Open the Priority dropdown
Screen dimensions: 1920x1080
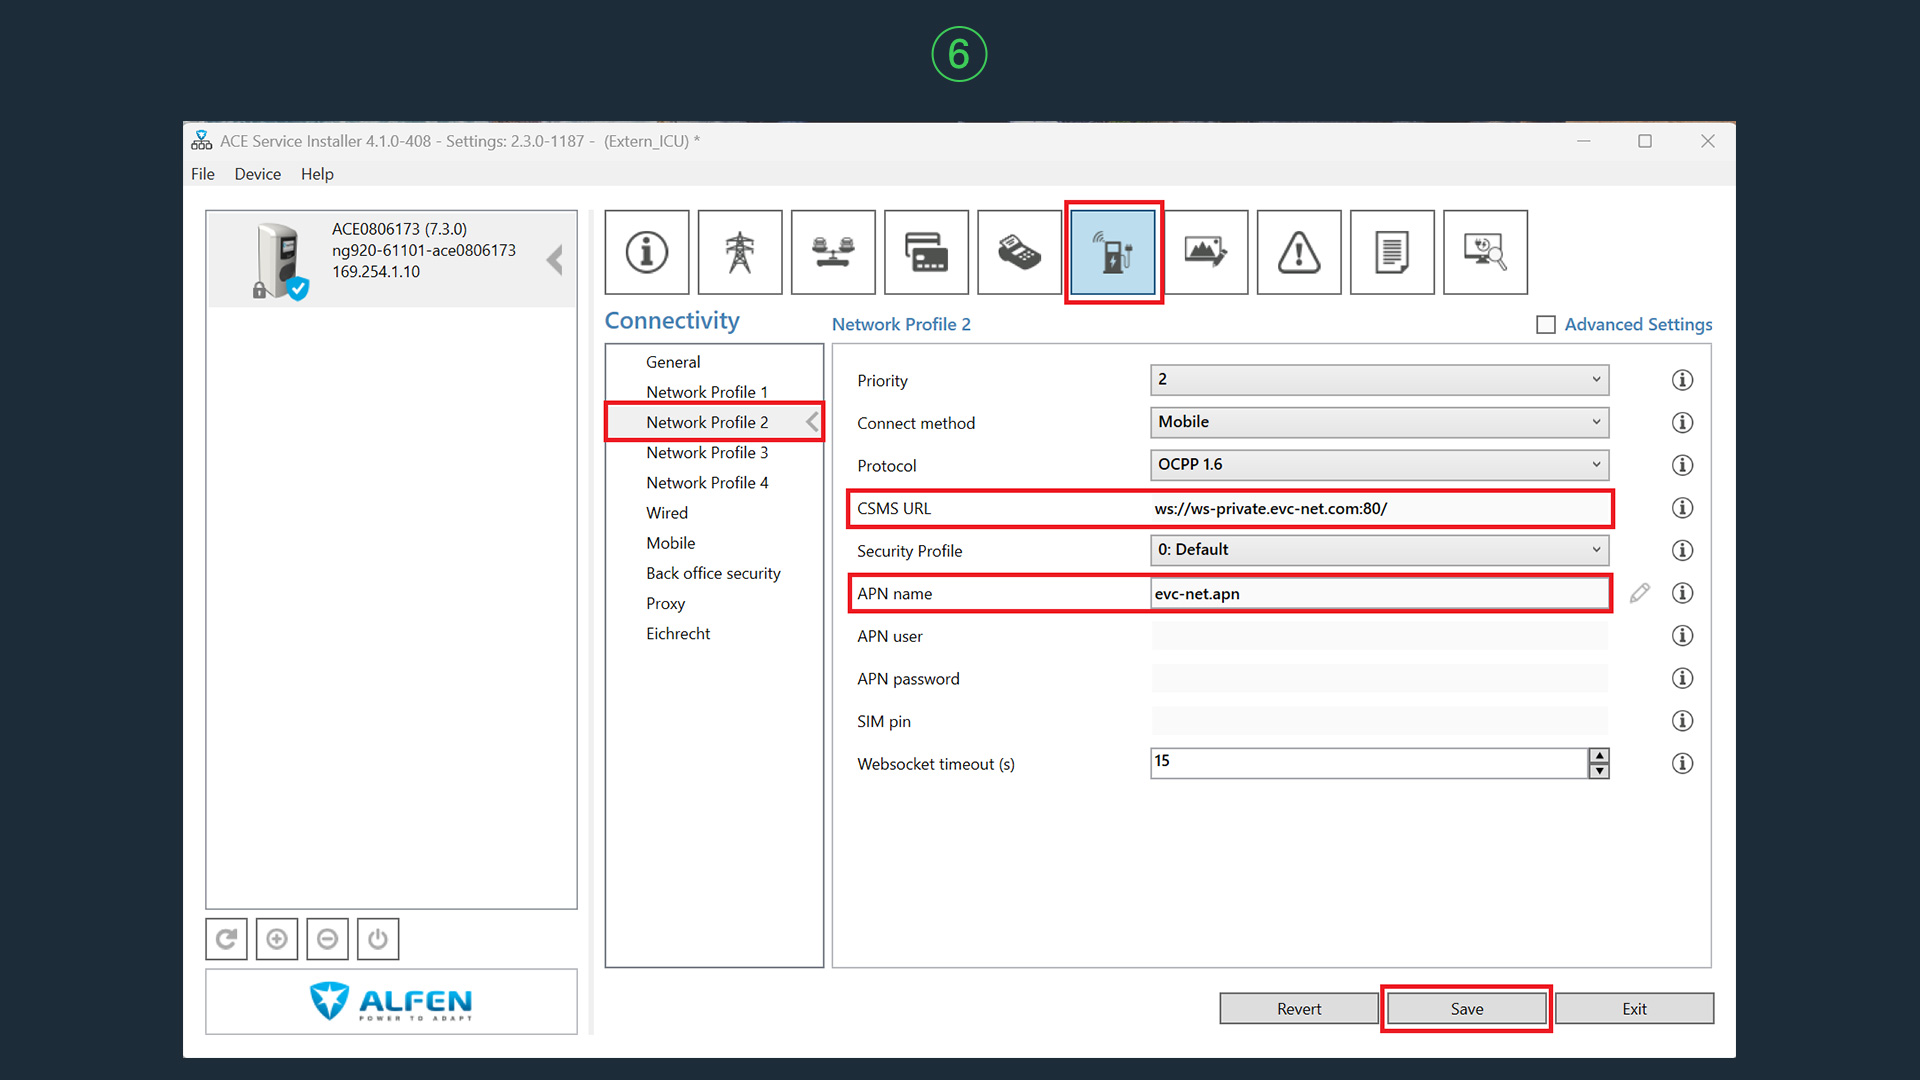[1379, 379]
